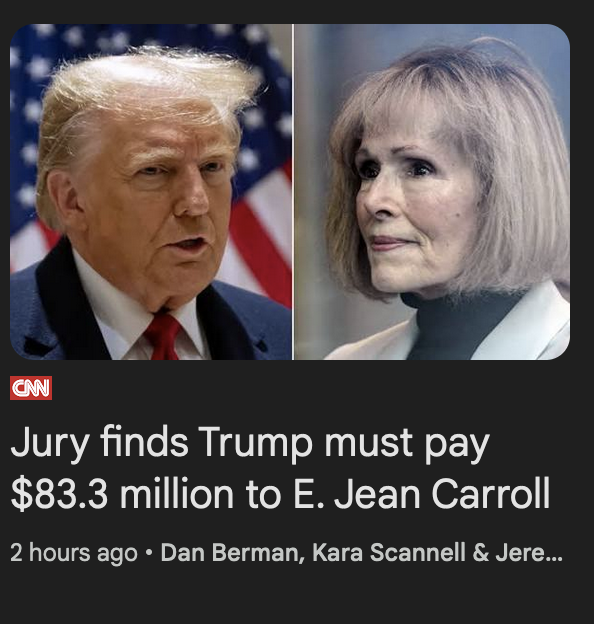
Task: Click the bullet separator before author names
Action: (x=149, y=553)
